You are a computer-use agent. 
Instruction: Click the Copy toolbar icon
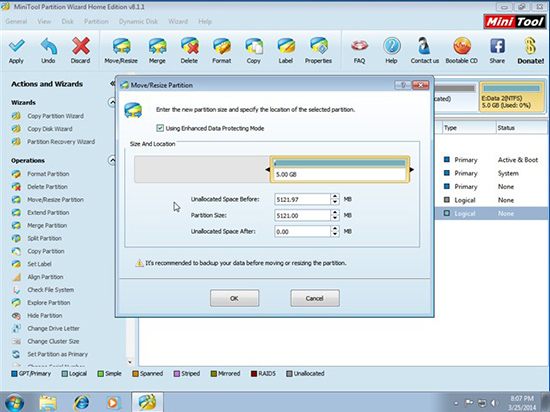[254, 46]
